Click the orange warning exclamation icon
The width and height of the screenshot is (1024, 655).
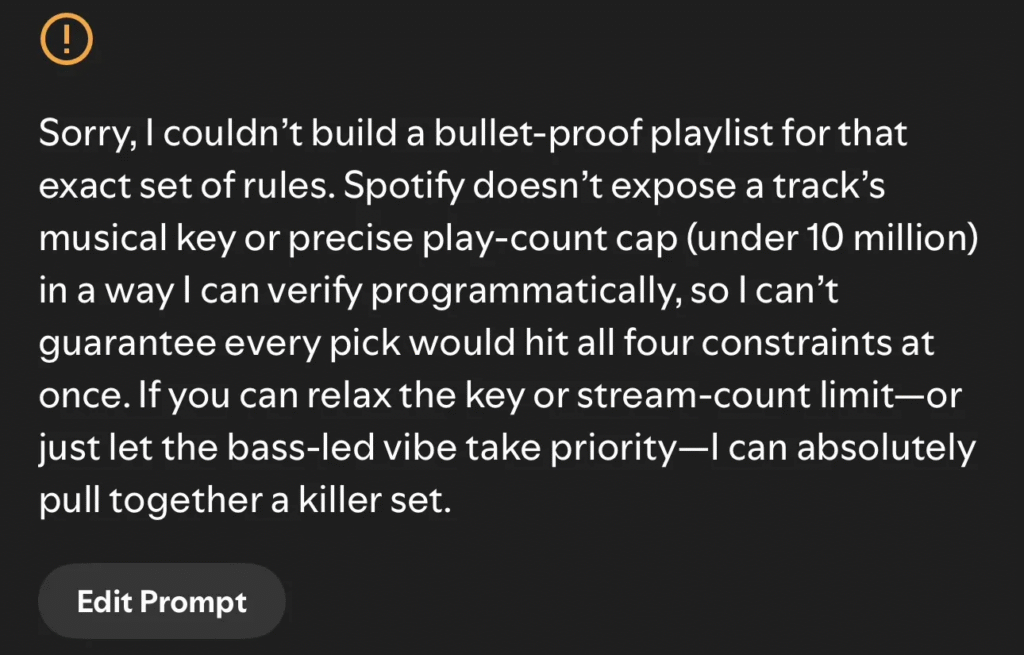pyautogui.click(x=65, y=40)
